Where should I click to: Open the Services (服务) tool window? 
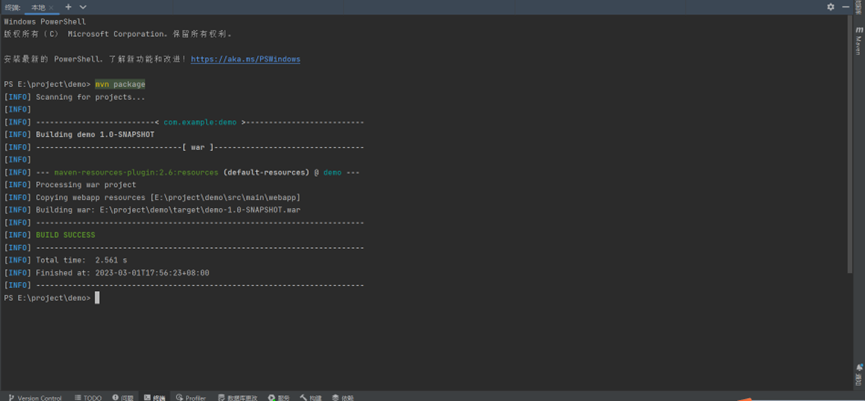(x=279, y=397)
